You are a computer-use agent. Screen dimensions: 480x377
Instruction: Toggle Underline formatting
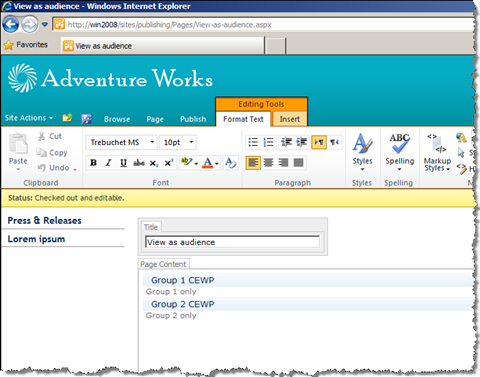pos(123,163)
